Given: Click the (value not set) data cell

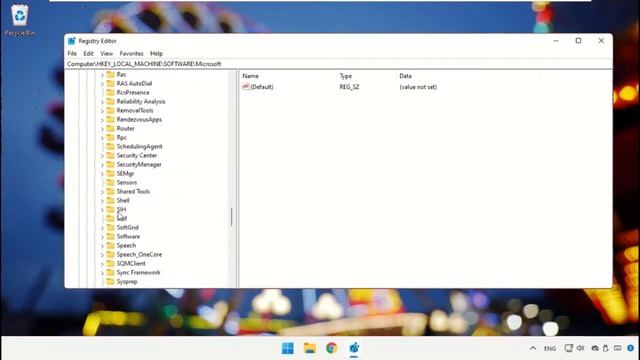Looking at the screenshot, I should (x=418, y=87).
